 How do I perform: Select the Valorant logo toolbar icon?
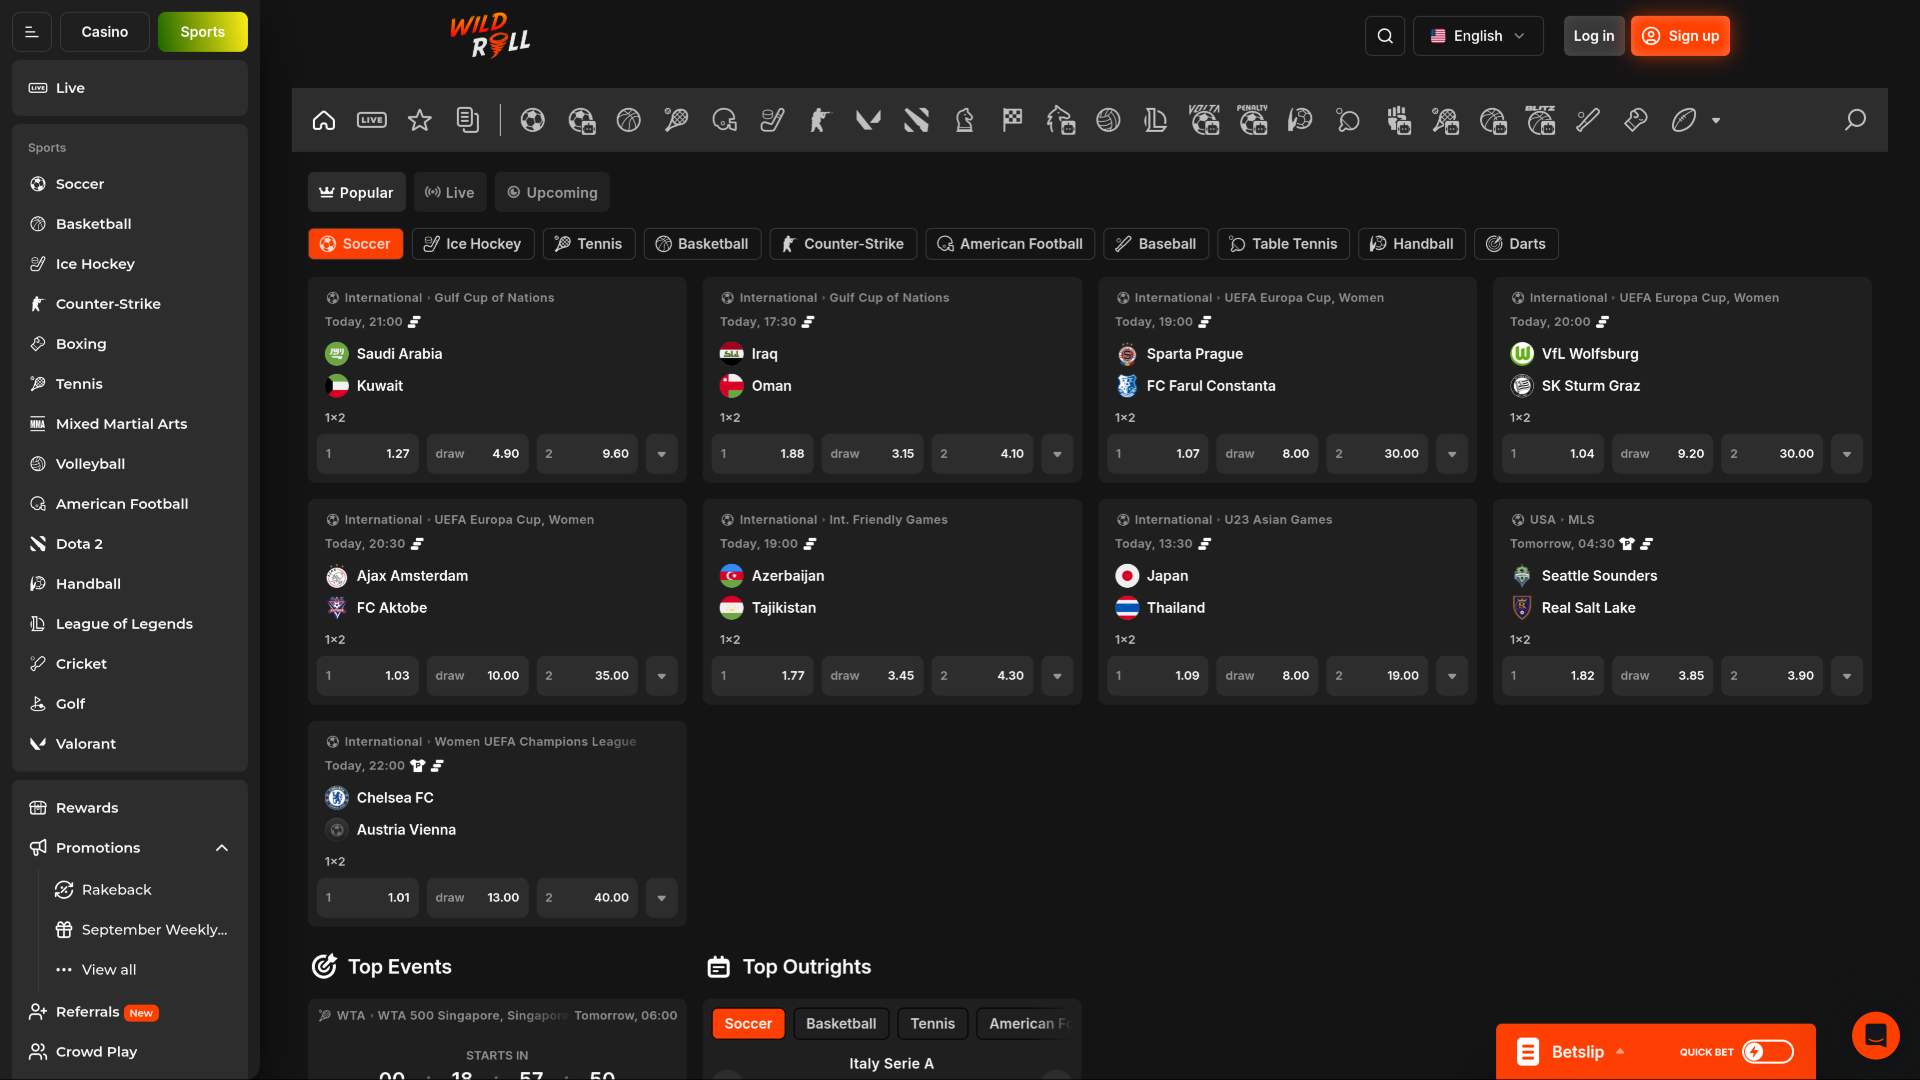pyautogui.click(x=869, y=120)
